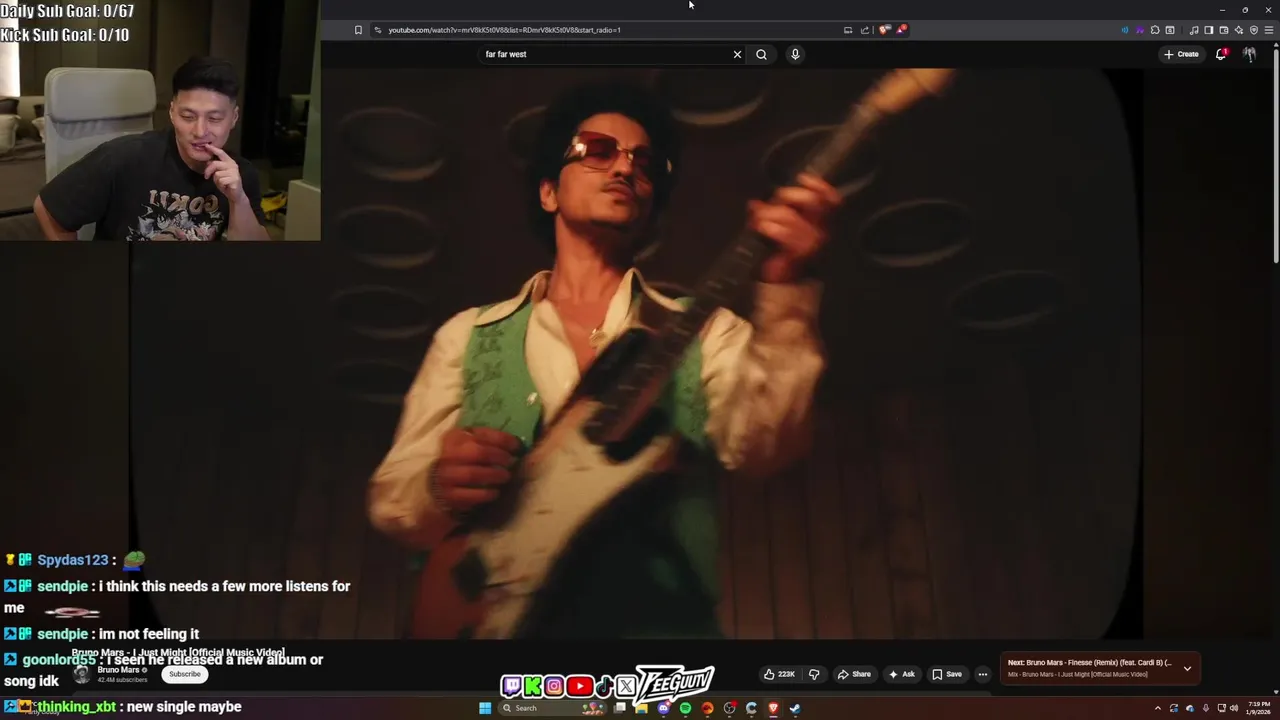Start voice search with the microphone icon
Image resolution: width=1280 pixels, height=720 pixels.
click(795, 54)
